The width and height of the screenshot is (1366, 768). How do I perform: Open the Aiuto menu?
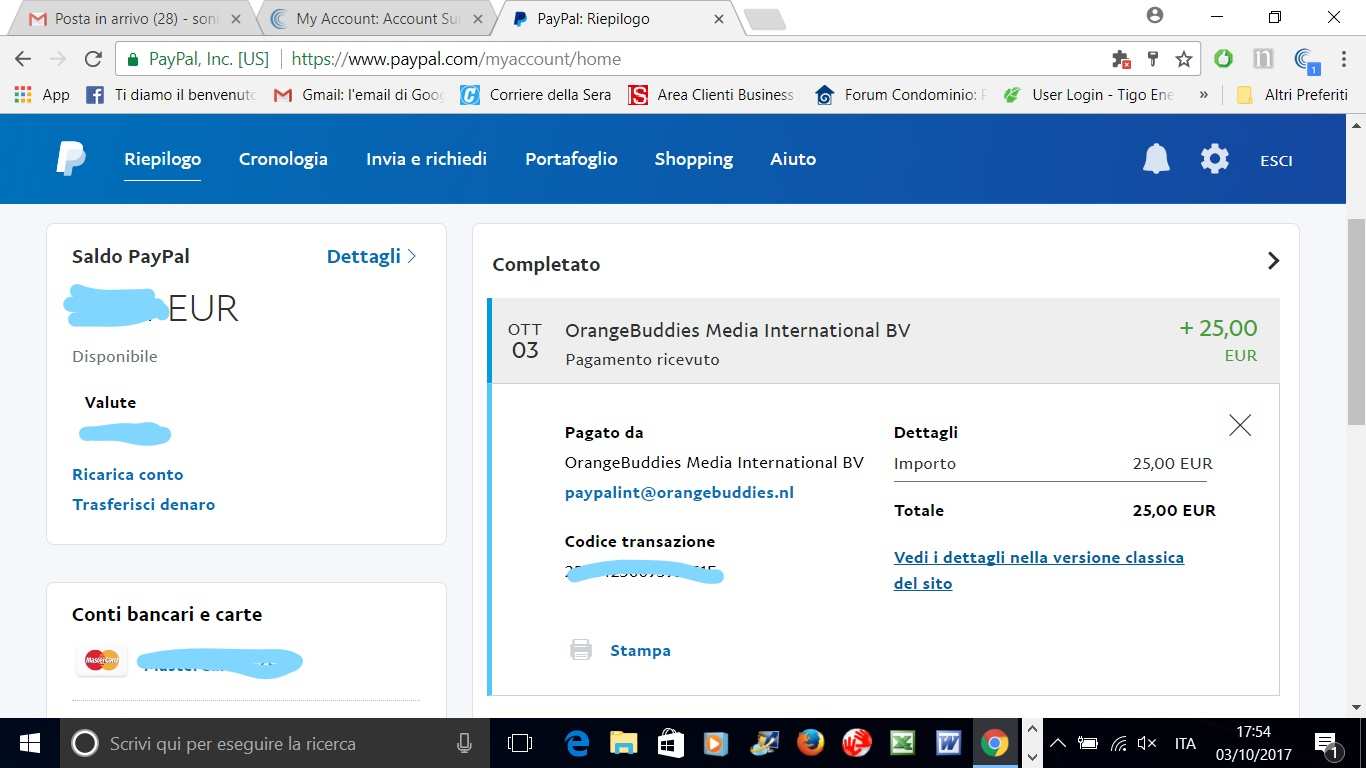(793, 159)
